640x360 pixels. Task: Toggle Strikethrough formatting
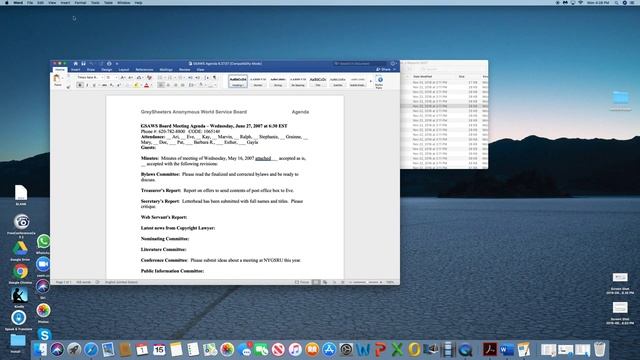(104, 85)
